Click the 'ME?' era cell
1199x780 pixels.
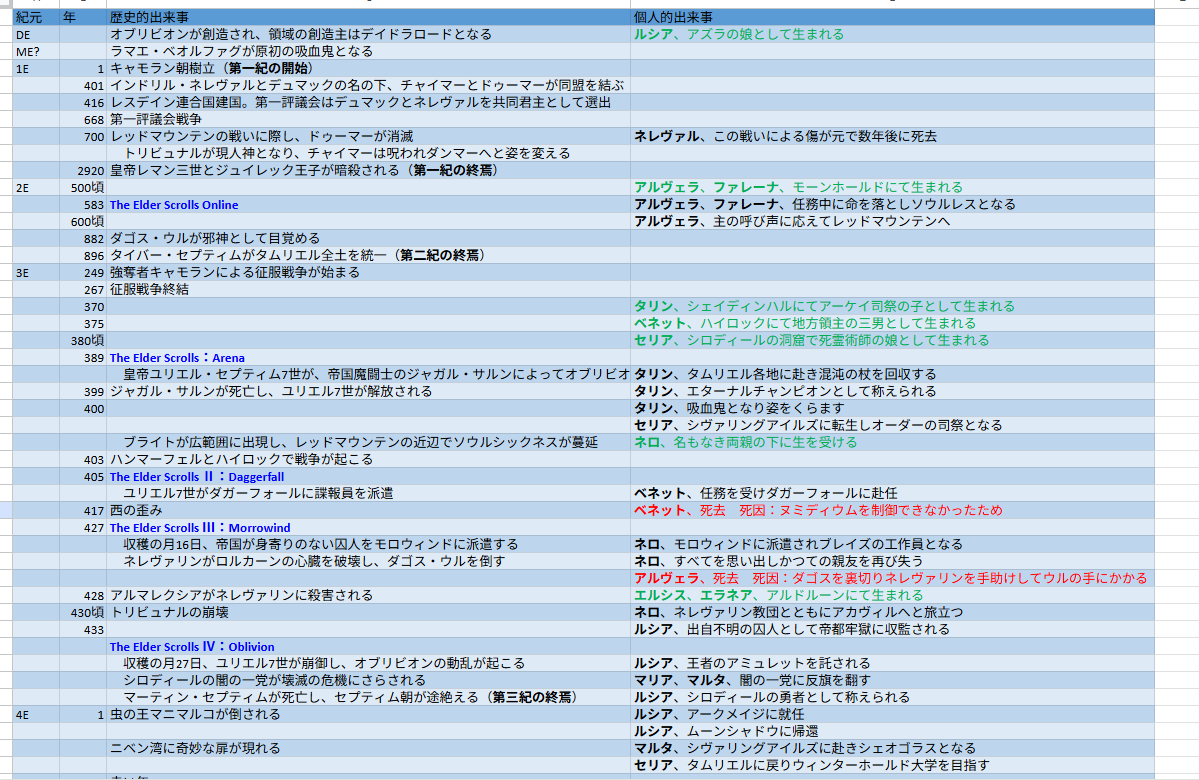click(28, 51)
